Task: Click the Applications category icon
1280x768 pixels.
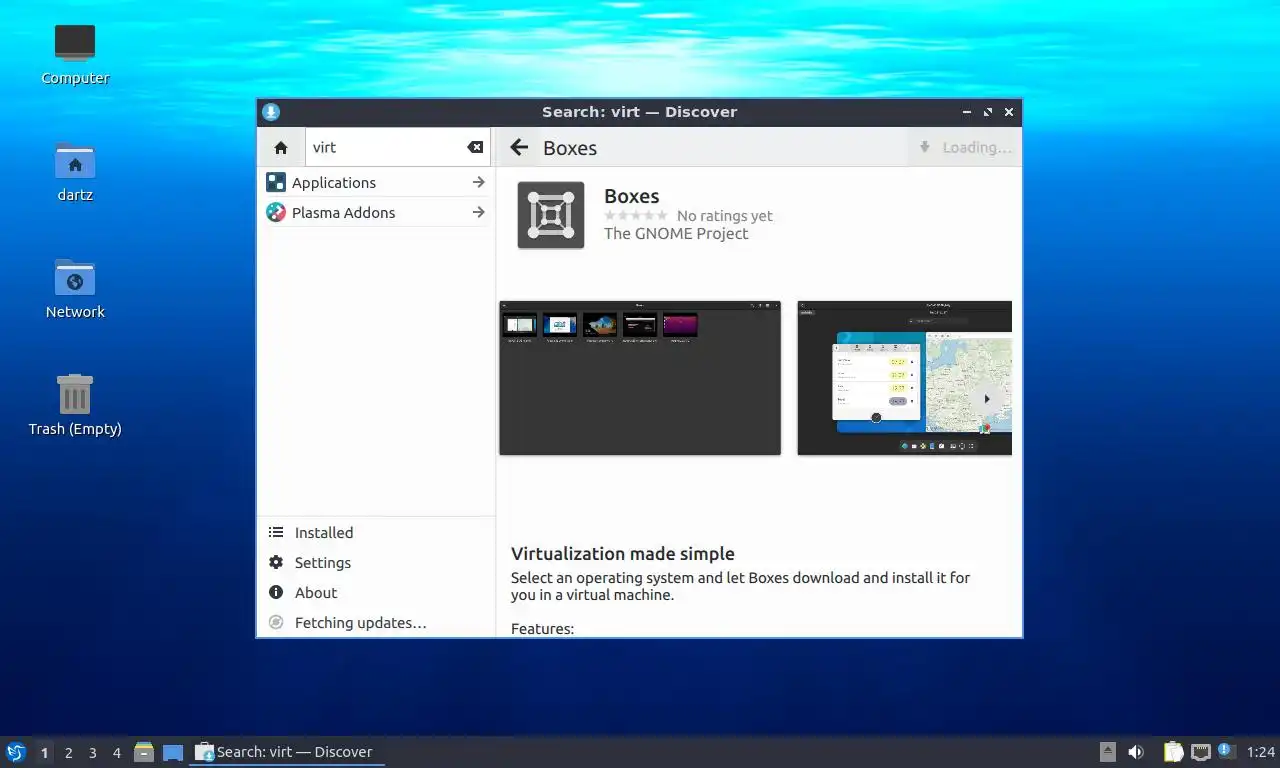Action: coord(276,182)
